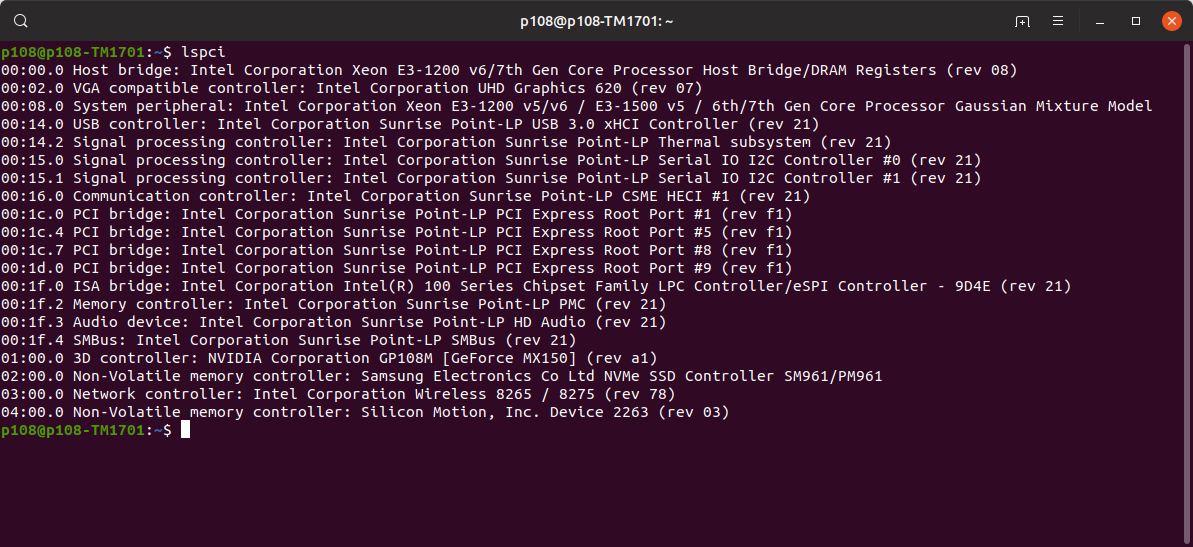Minimize the terminal window

point(1100,21)
